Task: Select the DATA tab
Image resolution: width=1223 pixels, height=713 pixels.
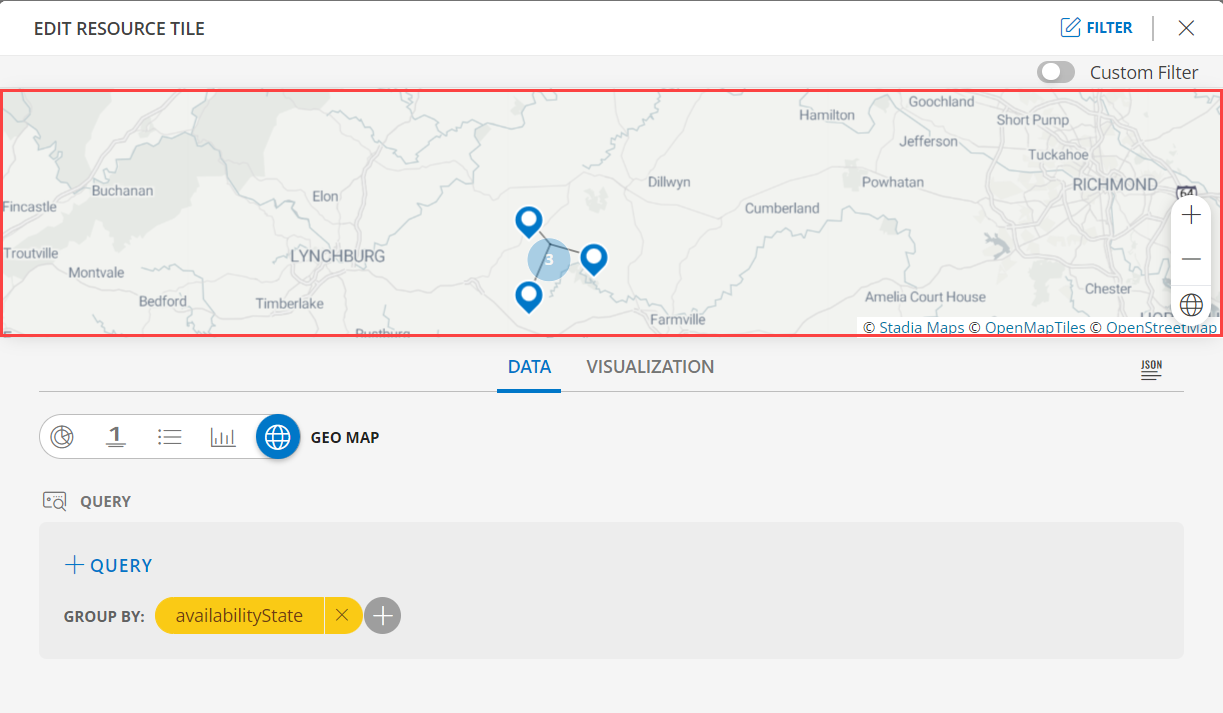Action: 528,366
